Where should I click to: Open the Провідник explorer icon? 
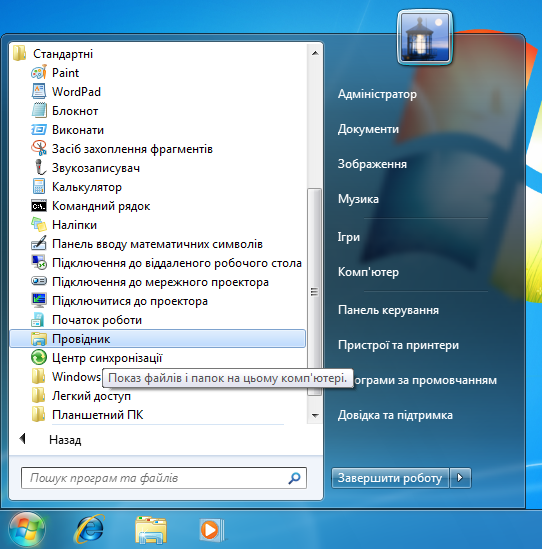pos(39,339)
